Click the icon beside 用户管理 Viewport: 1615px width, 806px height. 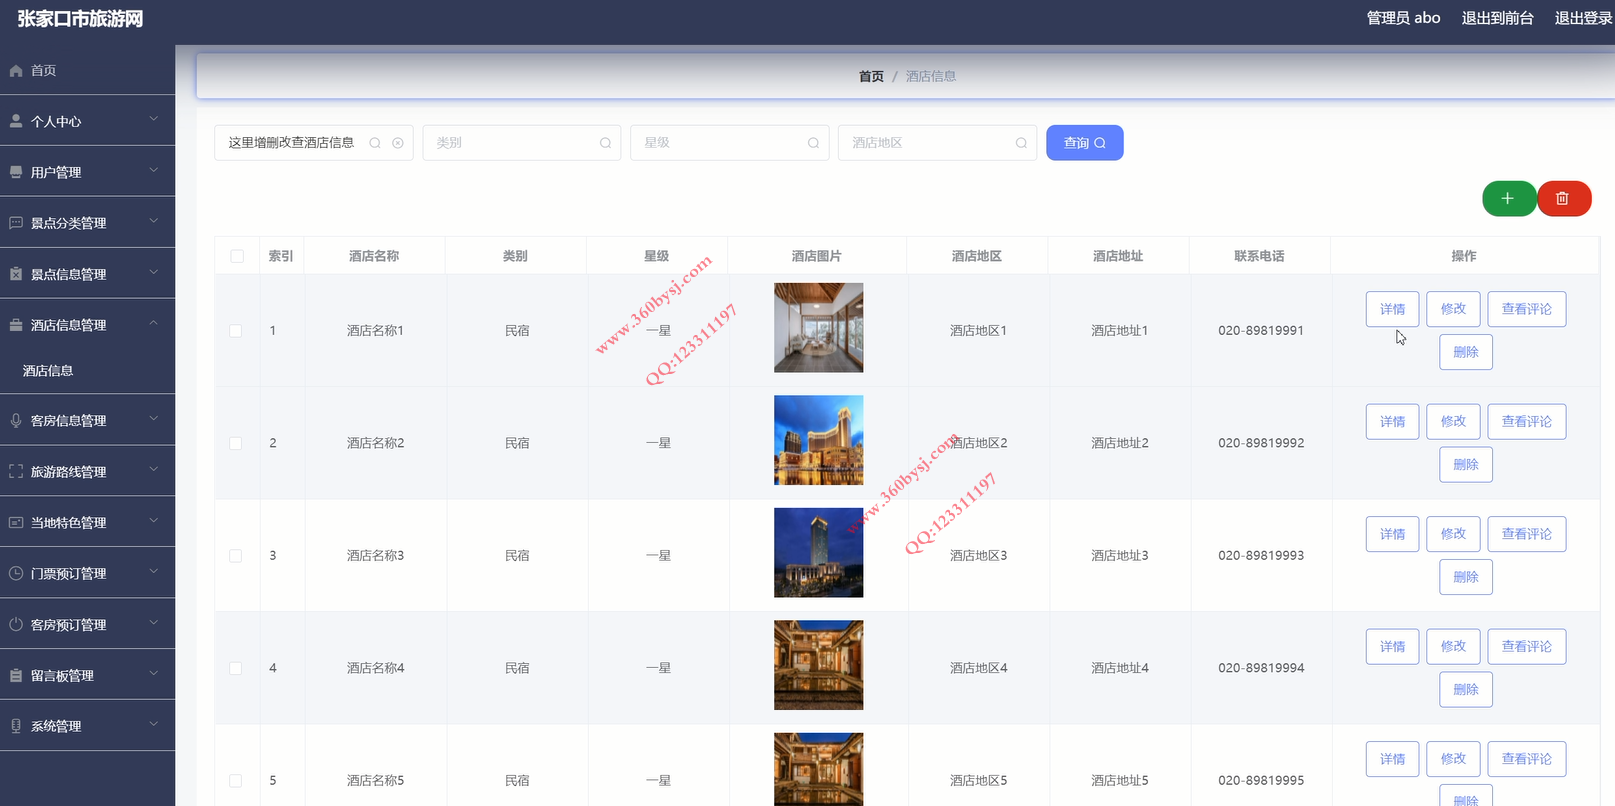click(x=16, y=172)
